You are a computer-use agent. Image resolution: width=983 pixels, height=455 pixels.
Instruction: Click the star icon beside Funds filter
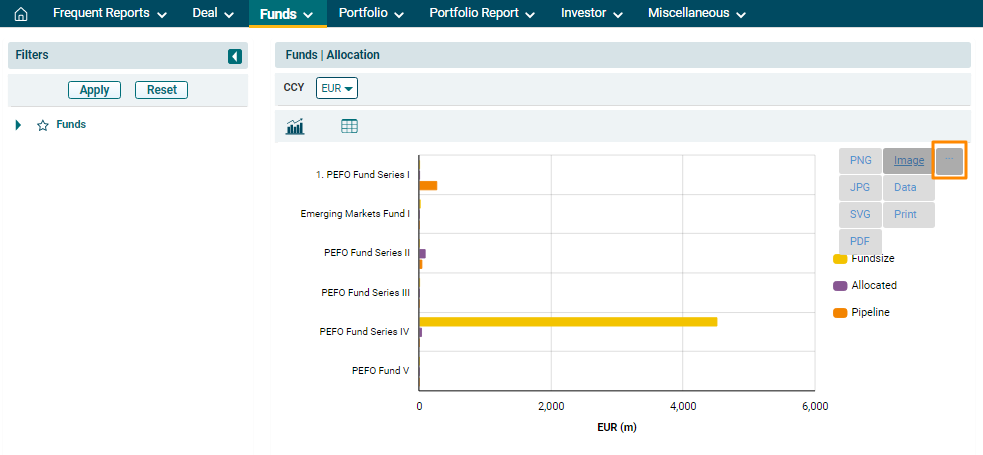43,126
